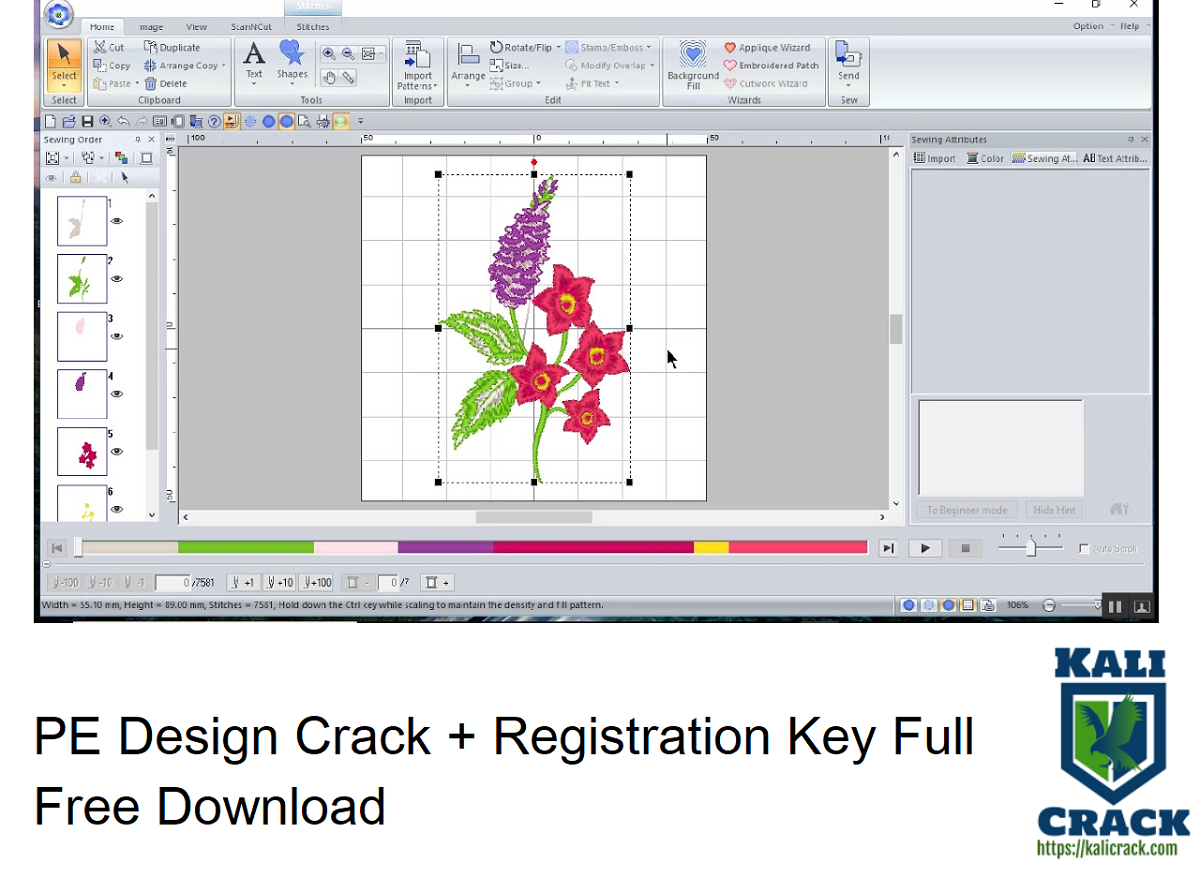Open the Background Fill wizard

(x=693, y=65)
